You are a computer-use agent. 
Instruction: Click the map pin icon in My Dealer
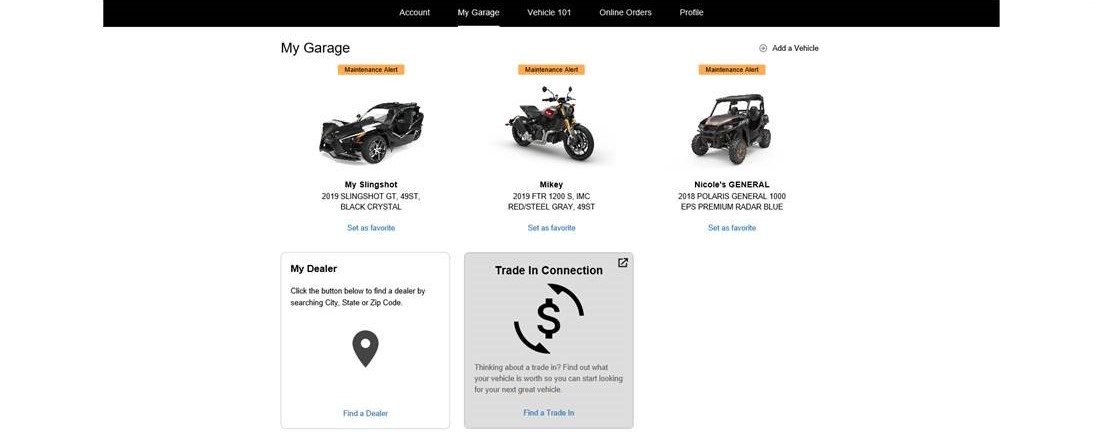365,348
